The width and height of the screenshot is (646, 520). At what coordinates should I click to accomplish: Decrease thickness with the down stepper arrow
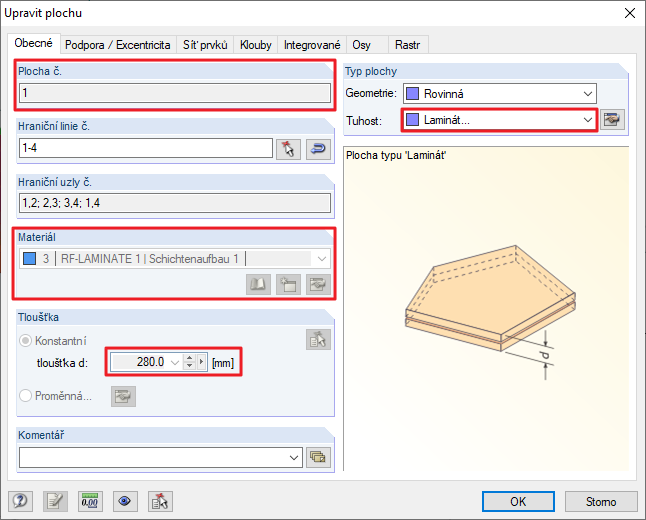pyautogui.click(x=189, y=366)
